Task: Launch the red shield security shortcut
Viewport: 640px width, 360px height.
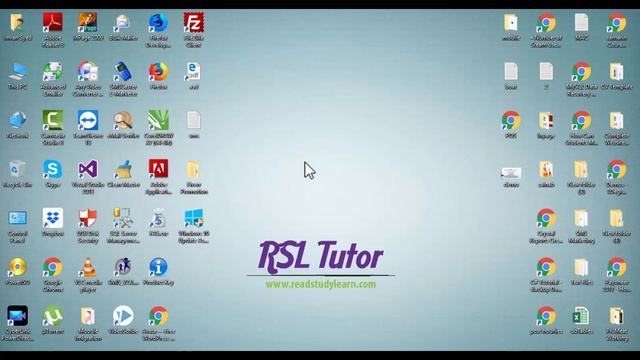Action: pyautogui.click(x=88, y=218)
